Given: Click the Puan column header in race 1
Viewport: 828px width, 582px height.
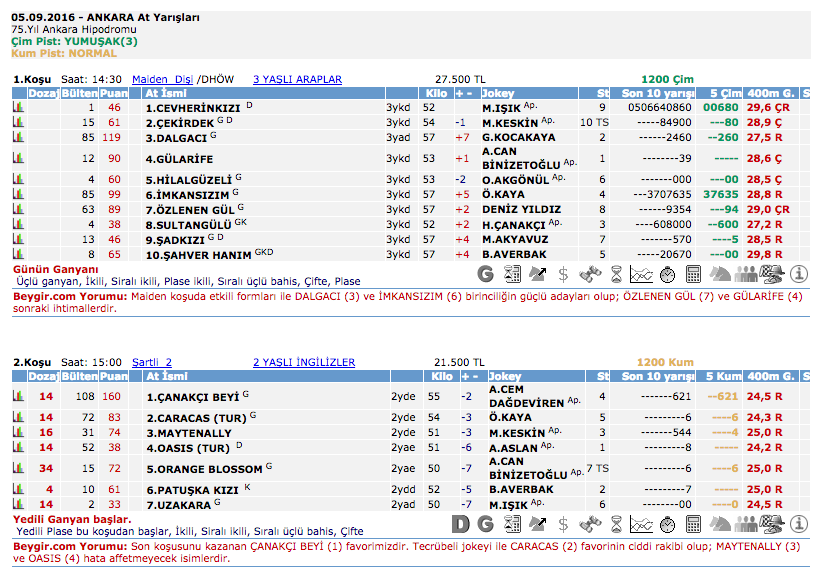Looking at the screenshot, I should click(114, 93).
